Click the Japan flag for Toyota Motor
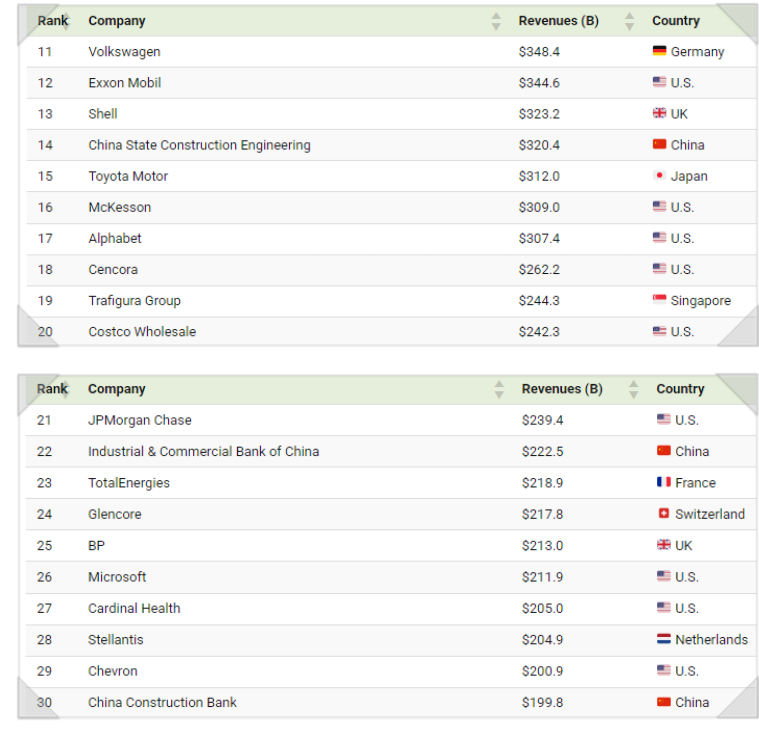 [659, 175]
